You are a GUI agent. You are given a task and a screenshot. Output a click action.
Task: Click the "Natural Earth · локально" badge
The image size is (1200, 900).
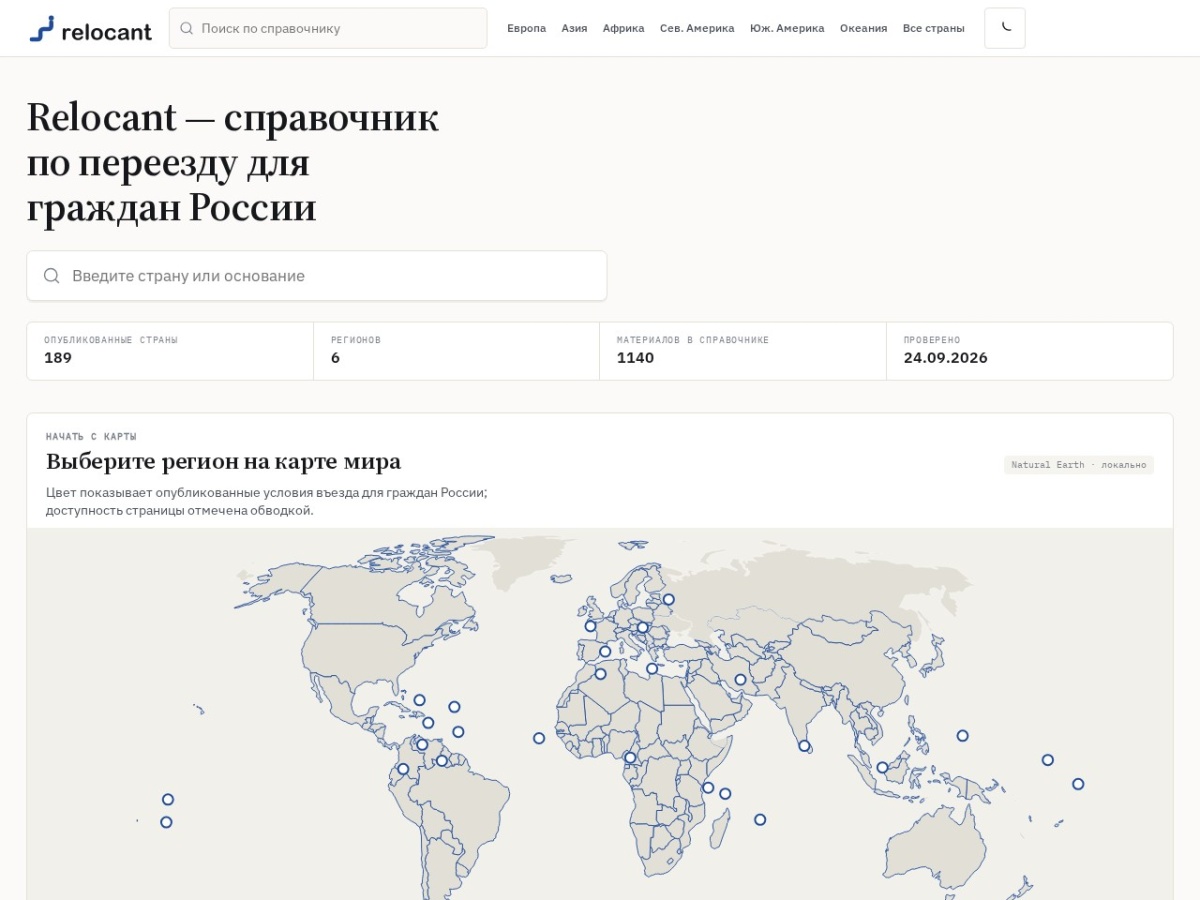(1078, 465)
